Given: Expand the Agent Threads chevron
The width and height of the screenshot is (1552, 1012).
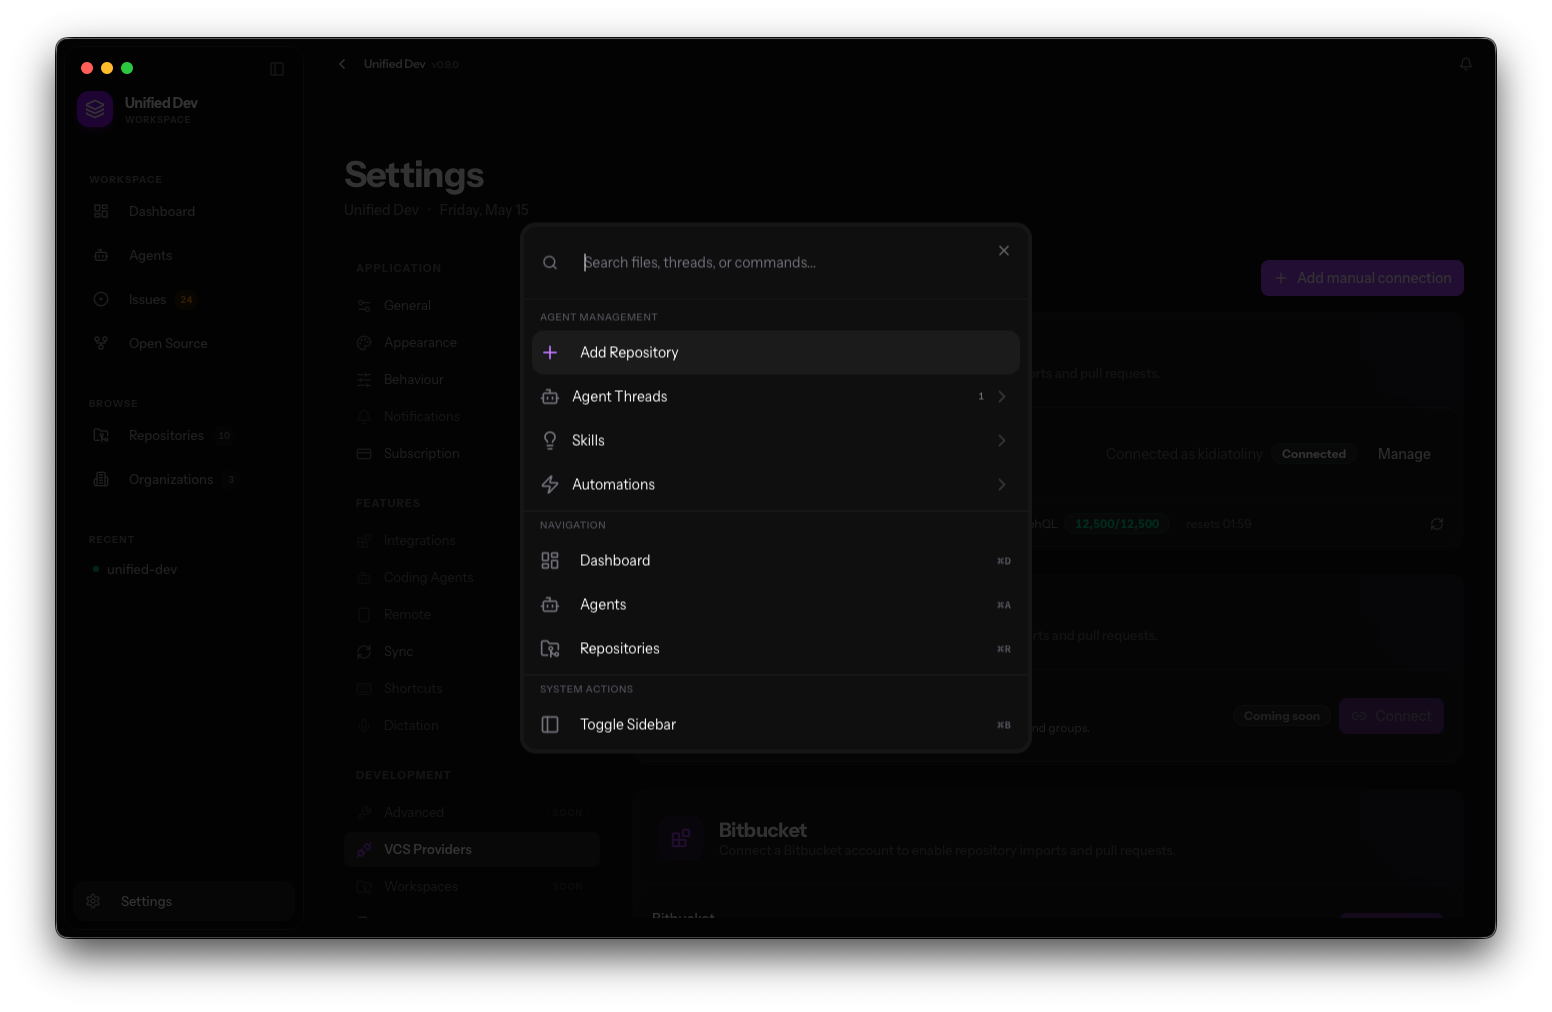Looking at the screenshot, I should [1001, 397].
